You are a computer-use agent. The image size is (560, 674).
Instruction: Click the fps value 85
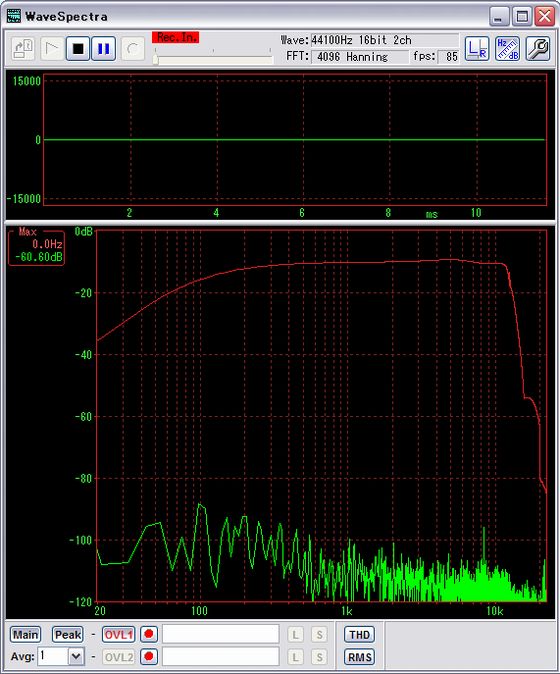[x=448, y=57]
